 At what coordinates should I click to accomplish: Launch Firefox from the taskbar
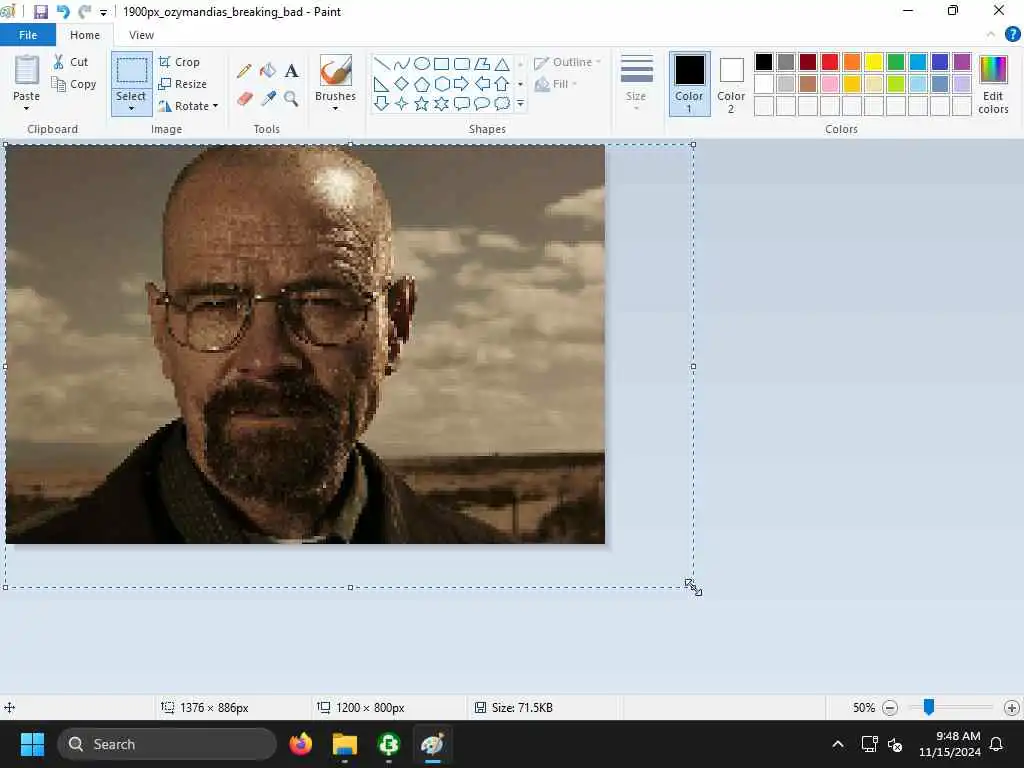point(300,744)
